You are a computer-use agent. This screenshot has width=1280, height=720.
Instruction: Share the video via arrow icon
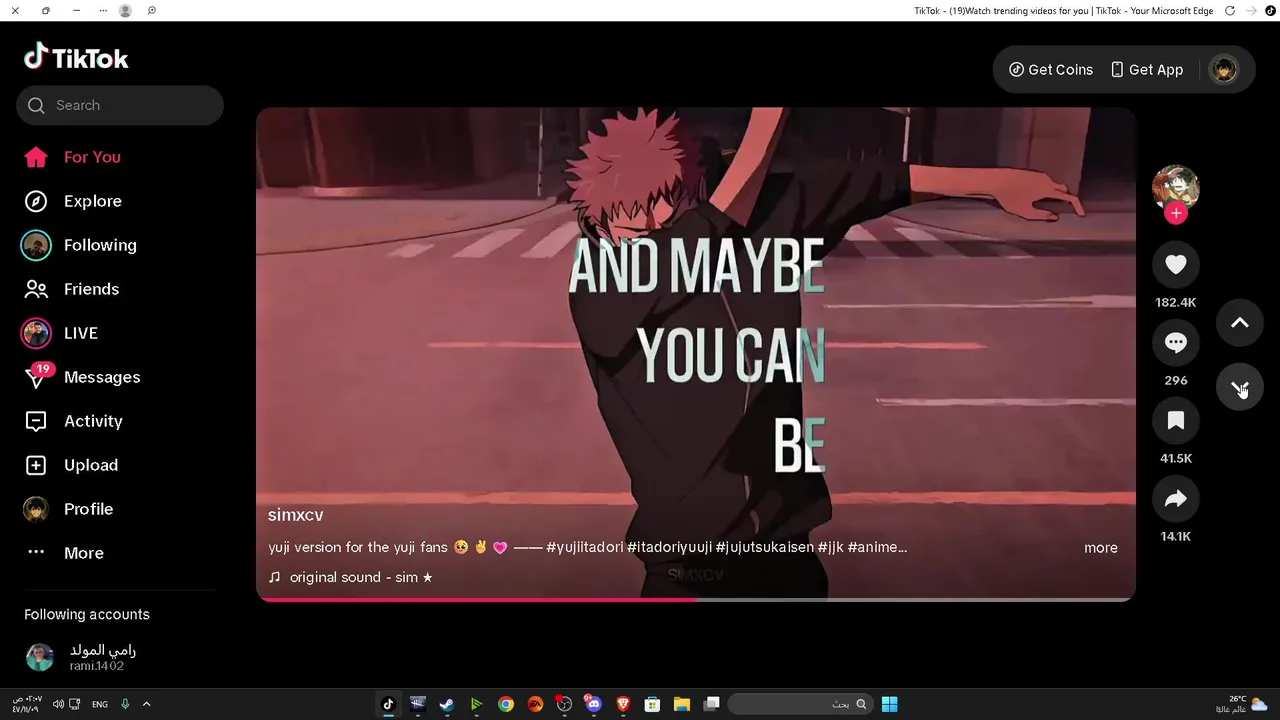(1176, 499)
